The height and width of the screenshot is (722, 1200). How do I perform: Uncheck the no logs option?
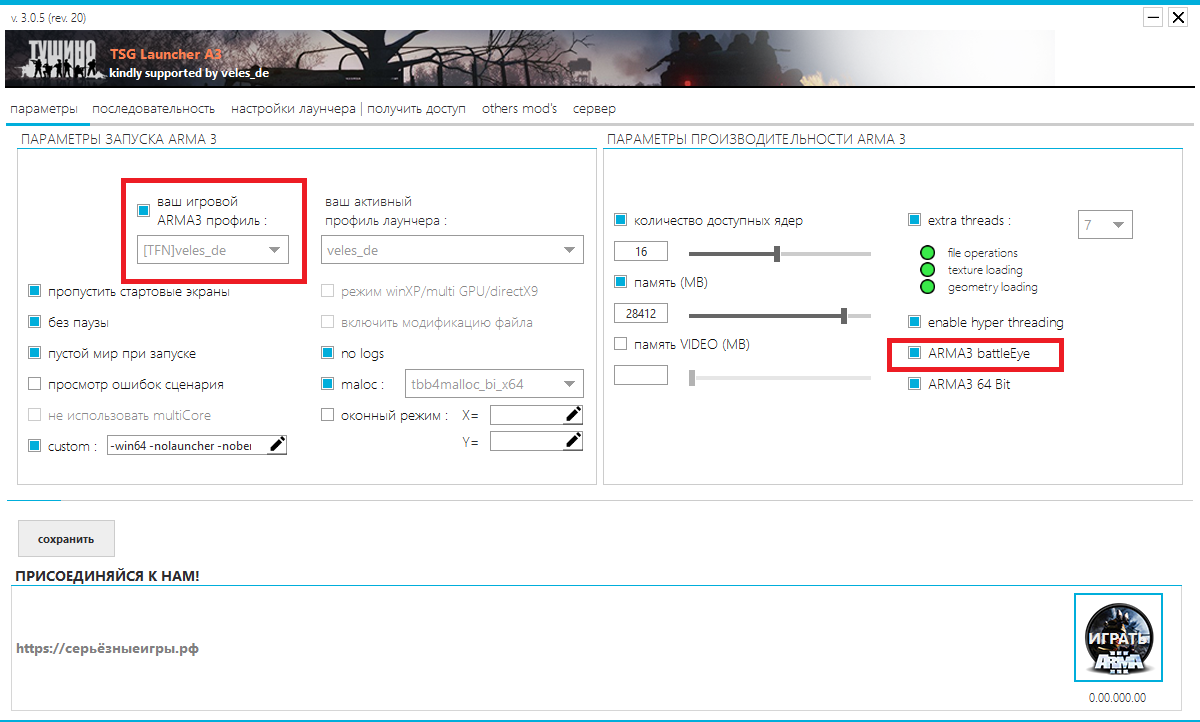(328, 353)
